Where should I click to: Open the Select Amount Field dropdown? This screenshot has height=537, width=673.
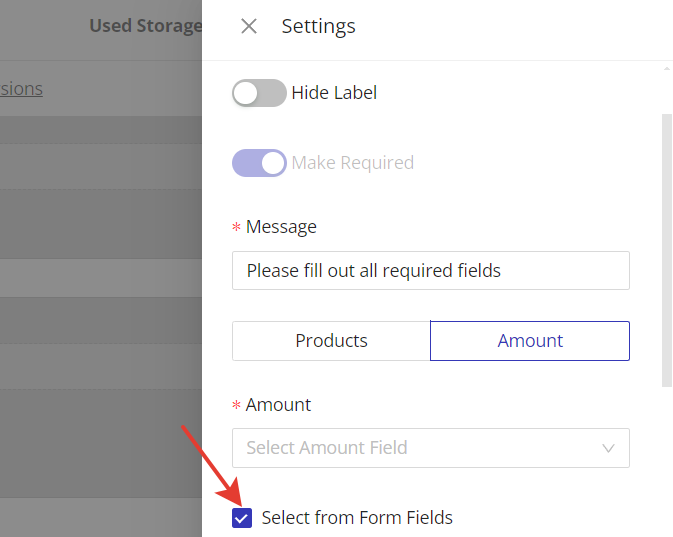coord(420,448)
